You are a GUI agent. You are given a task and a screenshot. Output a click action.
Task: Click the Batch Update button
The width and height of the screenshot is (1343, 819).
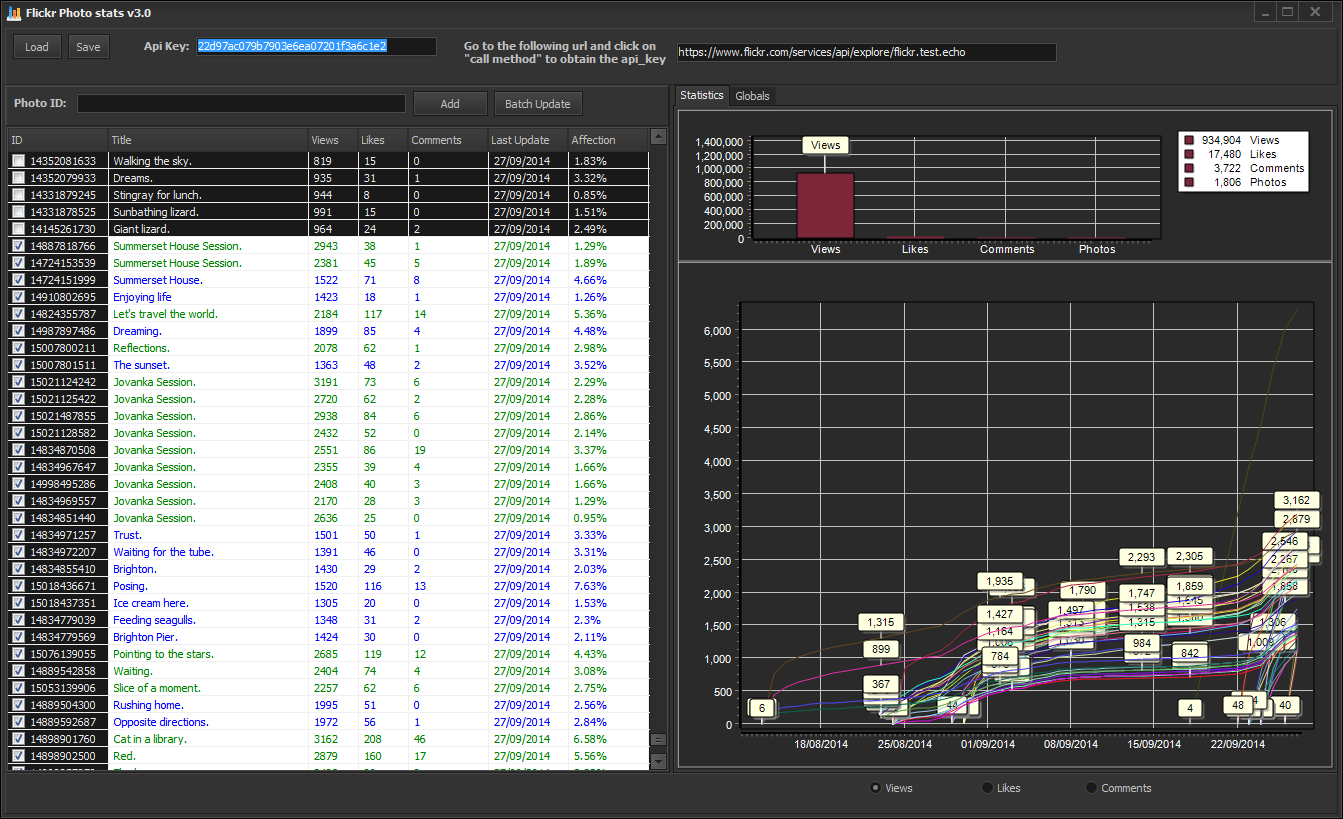[538, 104]
